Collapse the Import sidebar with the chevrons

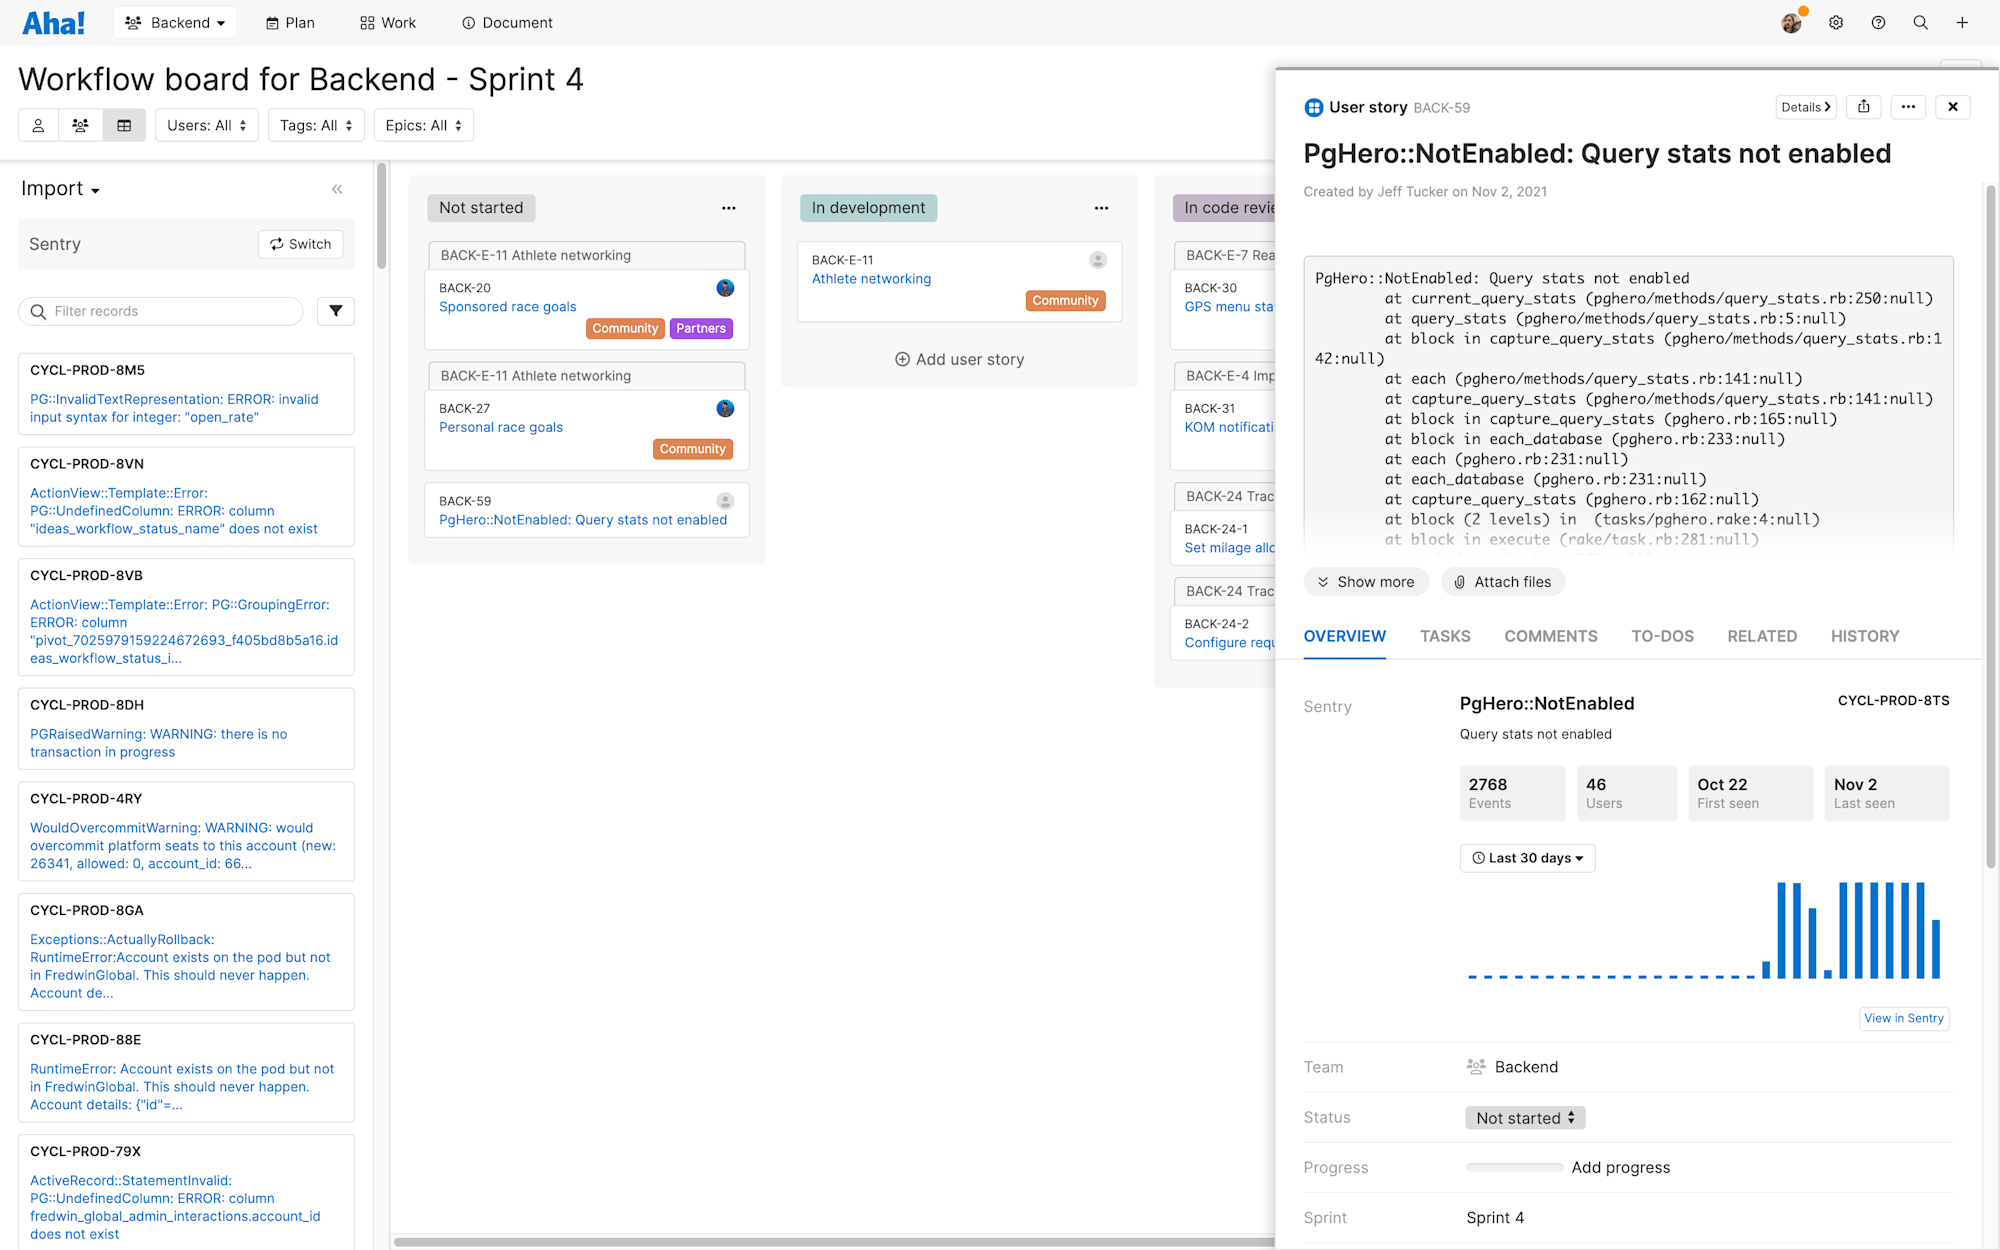point(337,188)
